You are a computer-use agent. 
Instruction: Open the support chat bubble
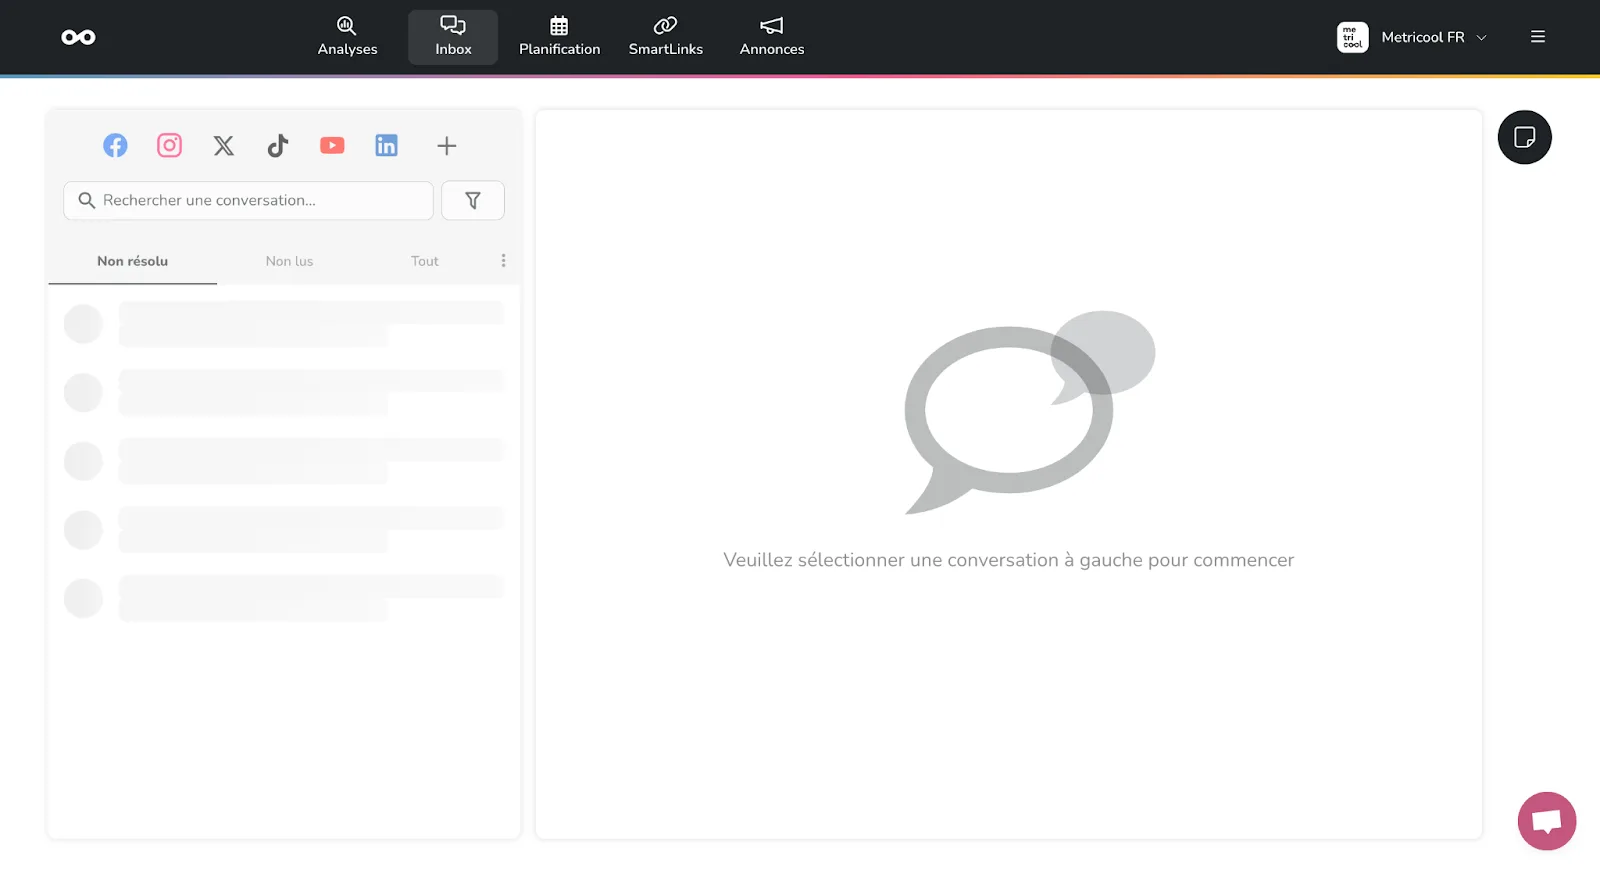[x=1546, y=821]
